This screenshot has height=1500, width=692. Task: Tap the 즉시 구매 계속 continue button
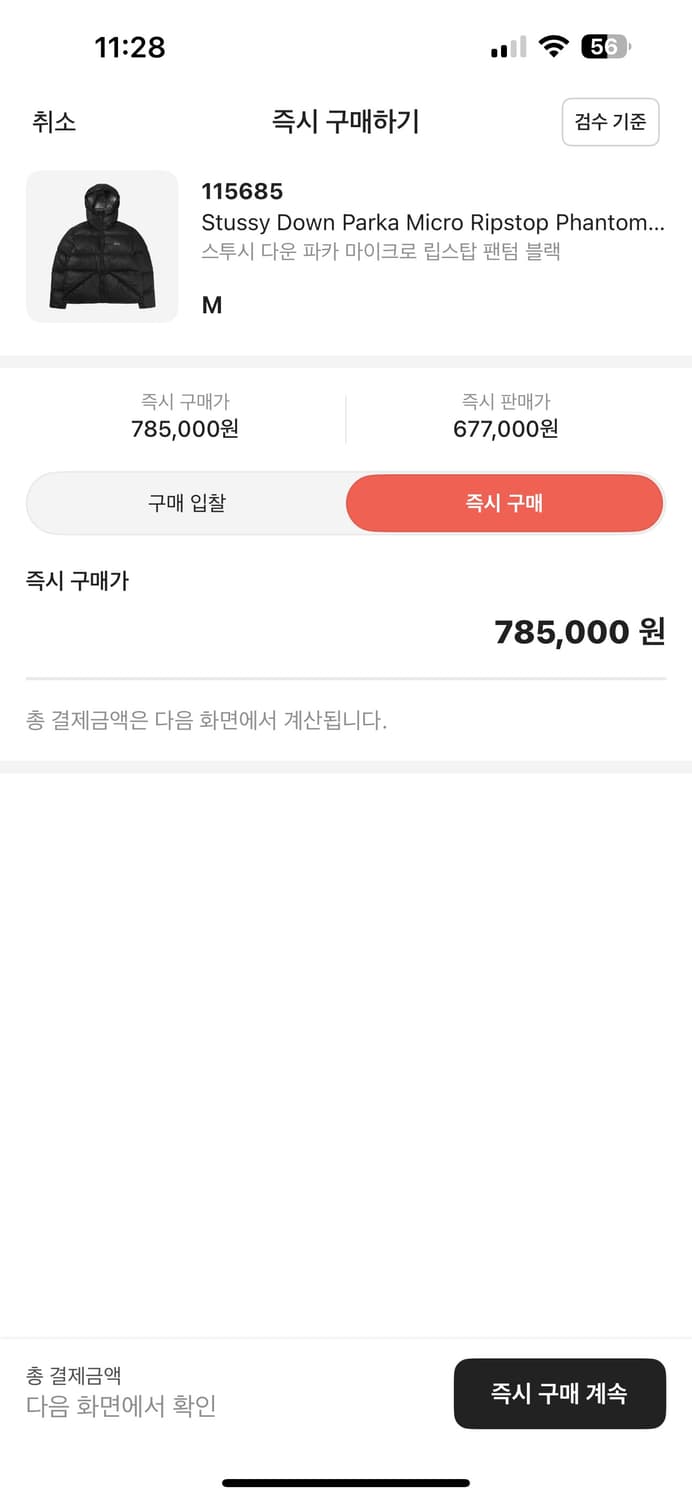point(559,1393)
